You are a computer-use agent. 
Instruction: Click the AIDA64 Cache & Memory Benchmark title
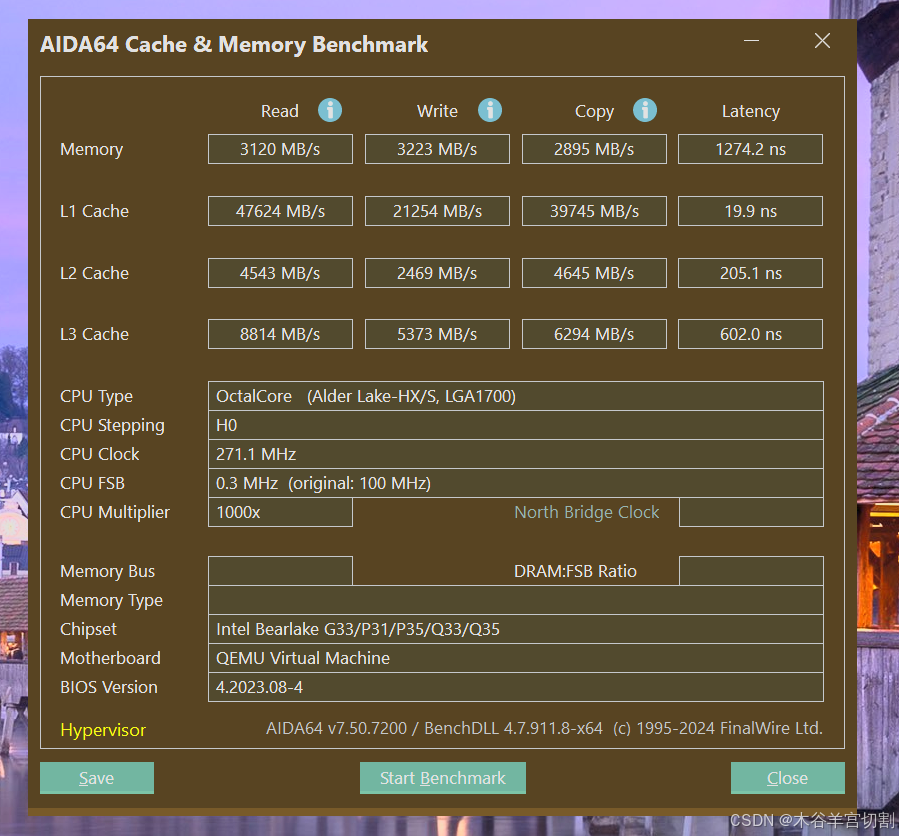pyautogui.click(x=234, y=45)
